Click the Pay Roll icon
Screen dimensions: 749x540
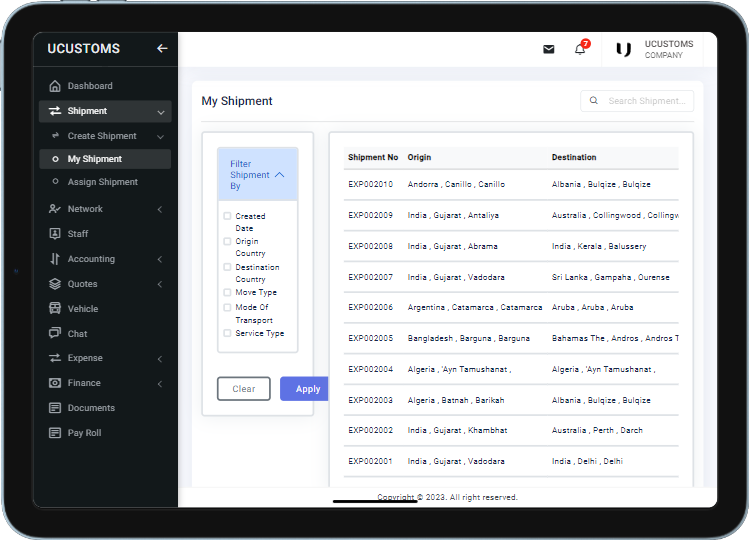tap(55, 433)
